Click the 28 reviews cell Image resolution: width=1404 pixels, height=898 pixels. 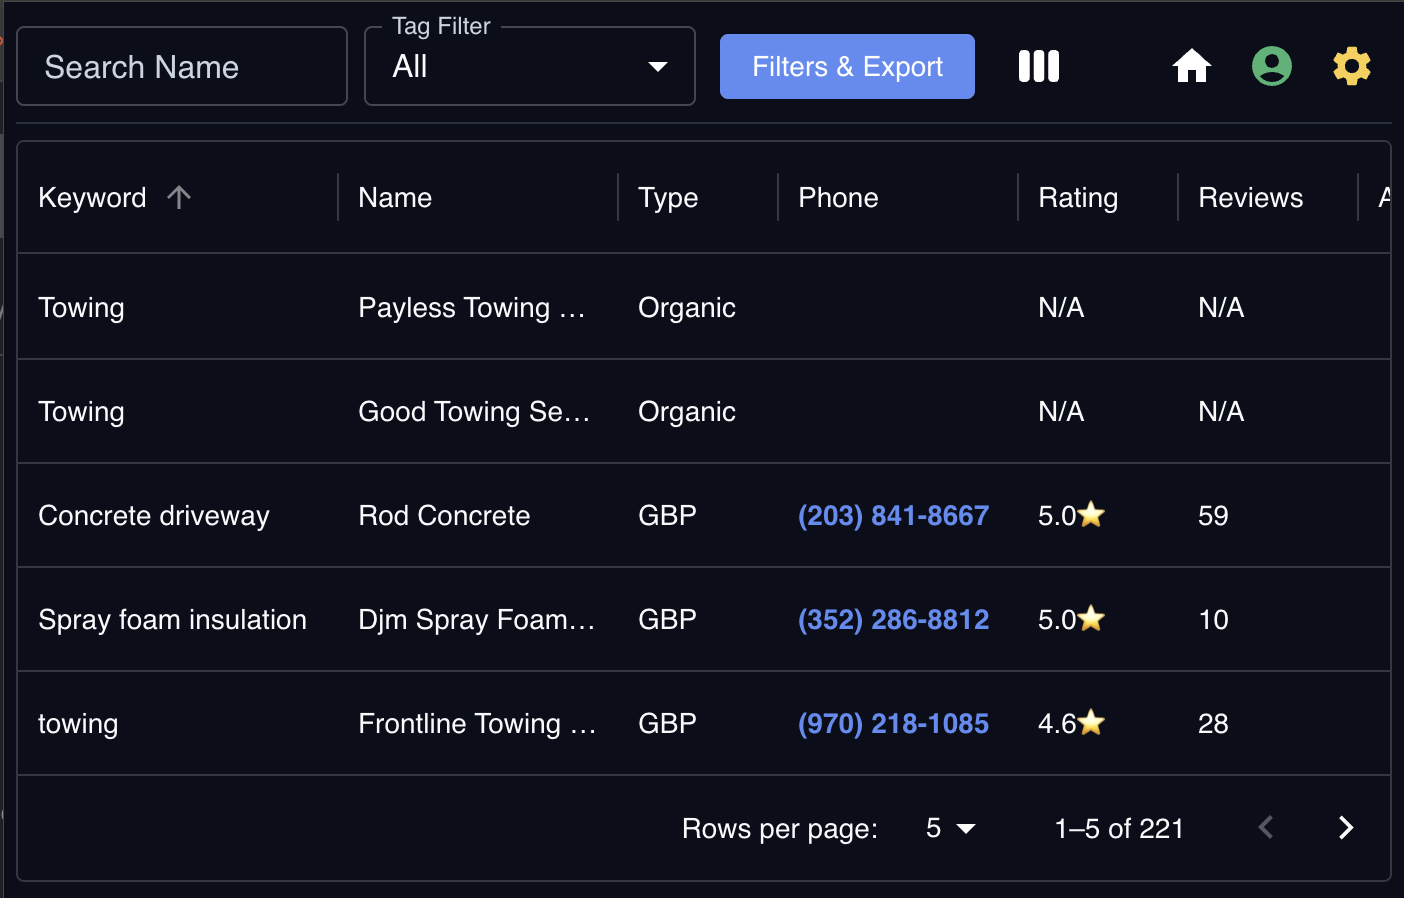click(1213, 724)
